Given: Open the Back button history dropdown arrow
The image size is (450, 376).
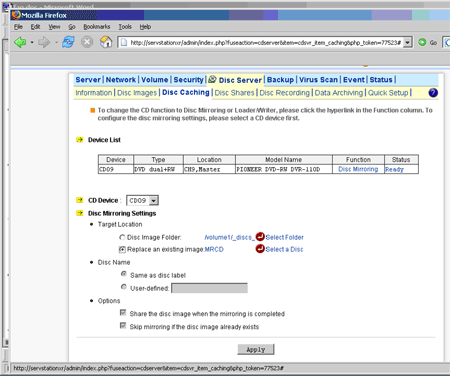Looking at the screenshot, I should click(32, 42).
